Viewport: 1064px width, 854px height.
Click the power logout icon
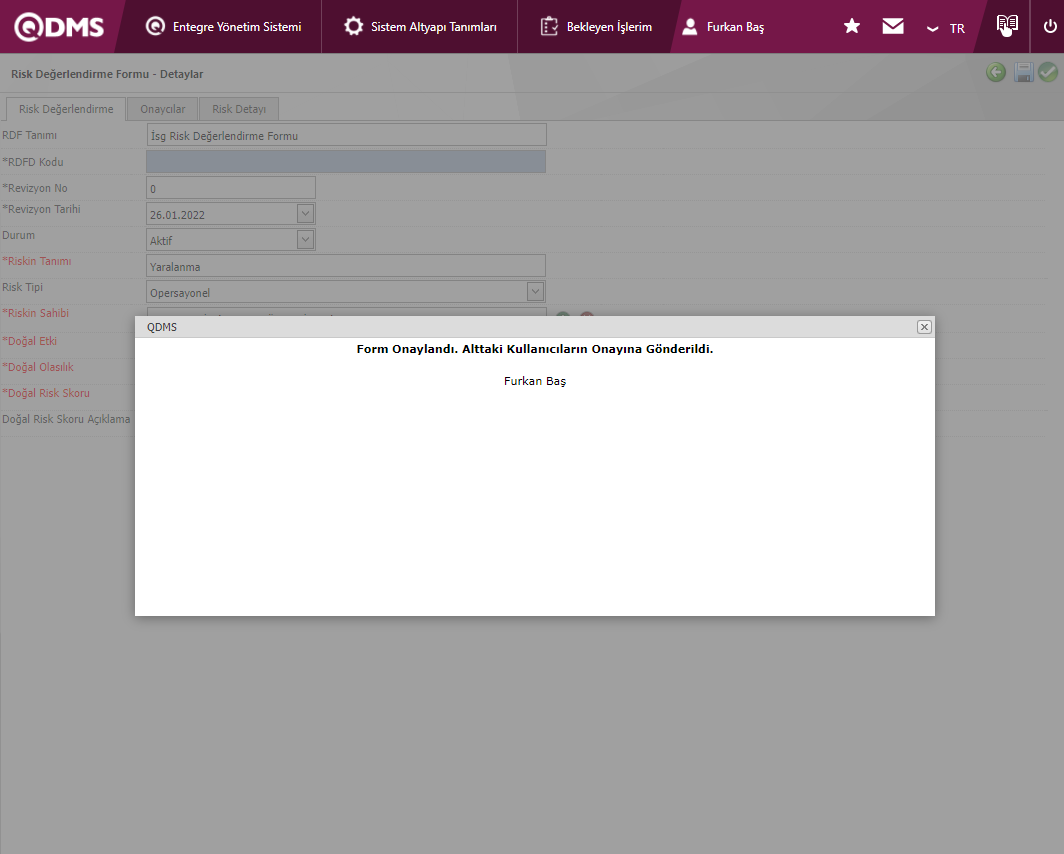(1050, 26)
